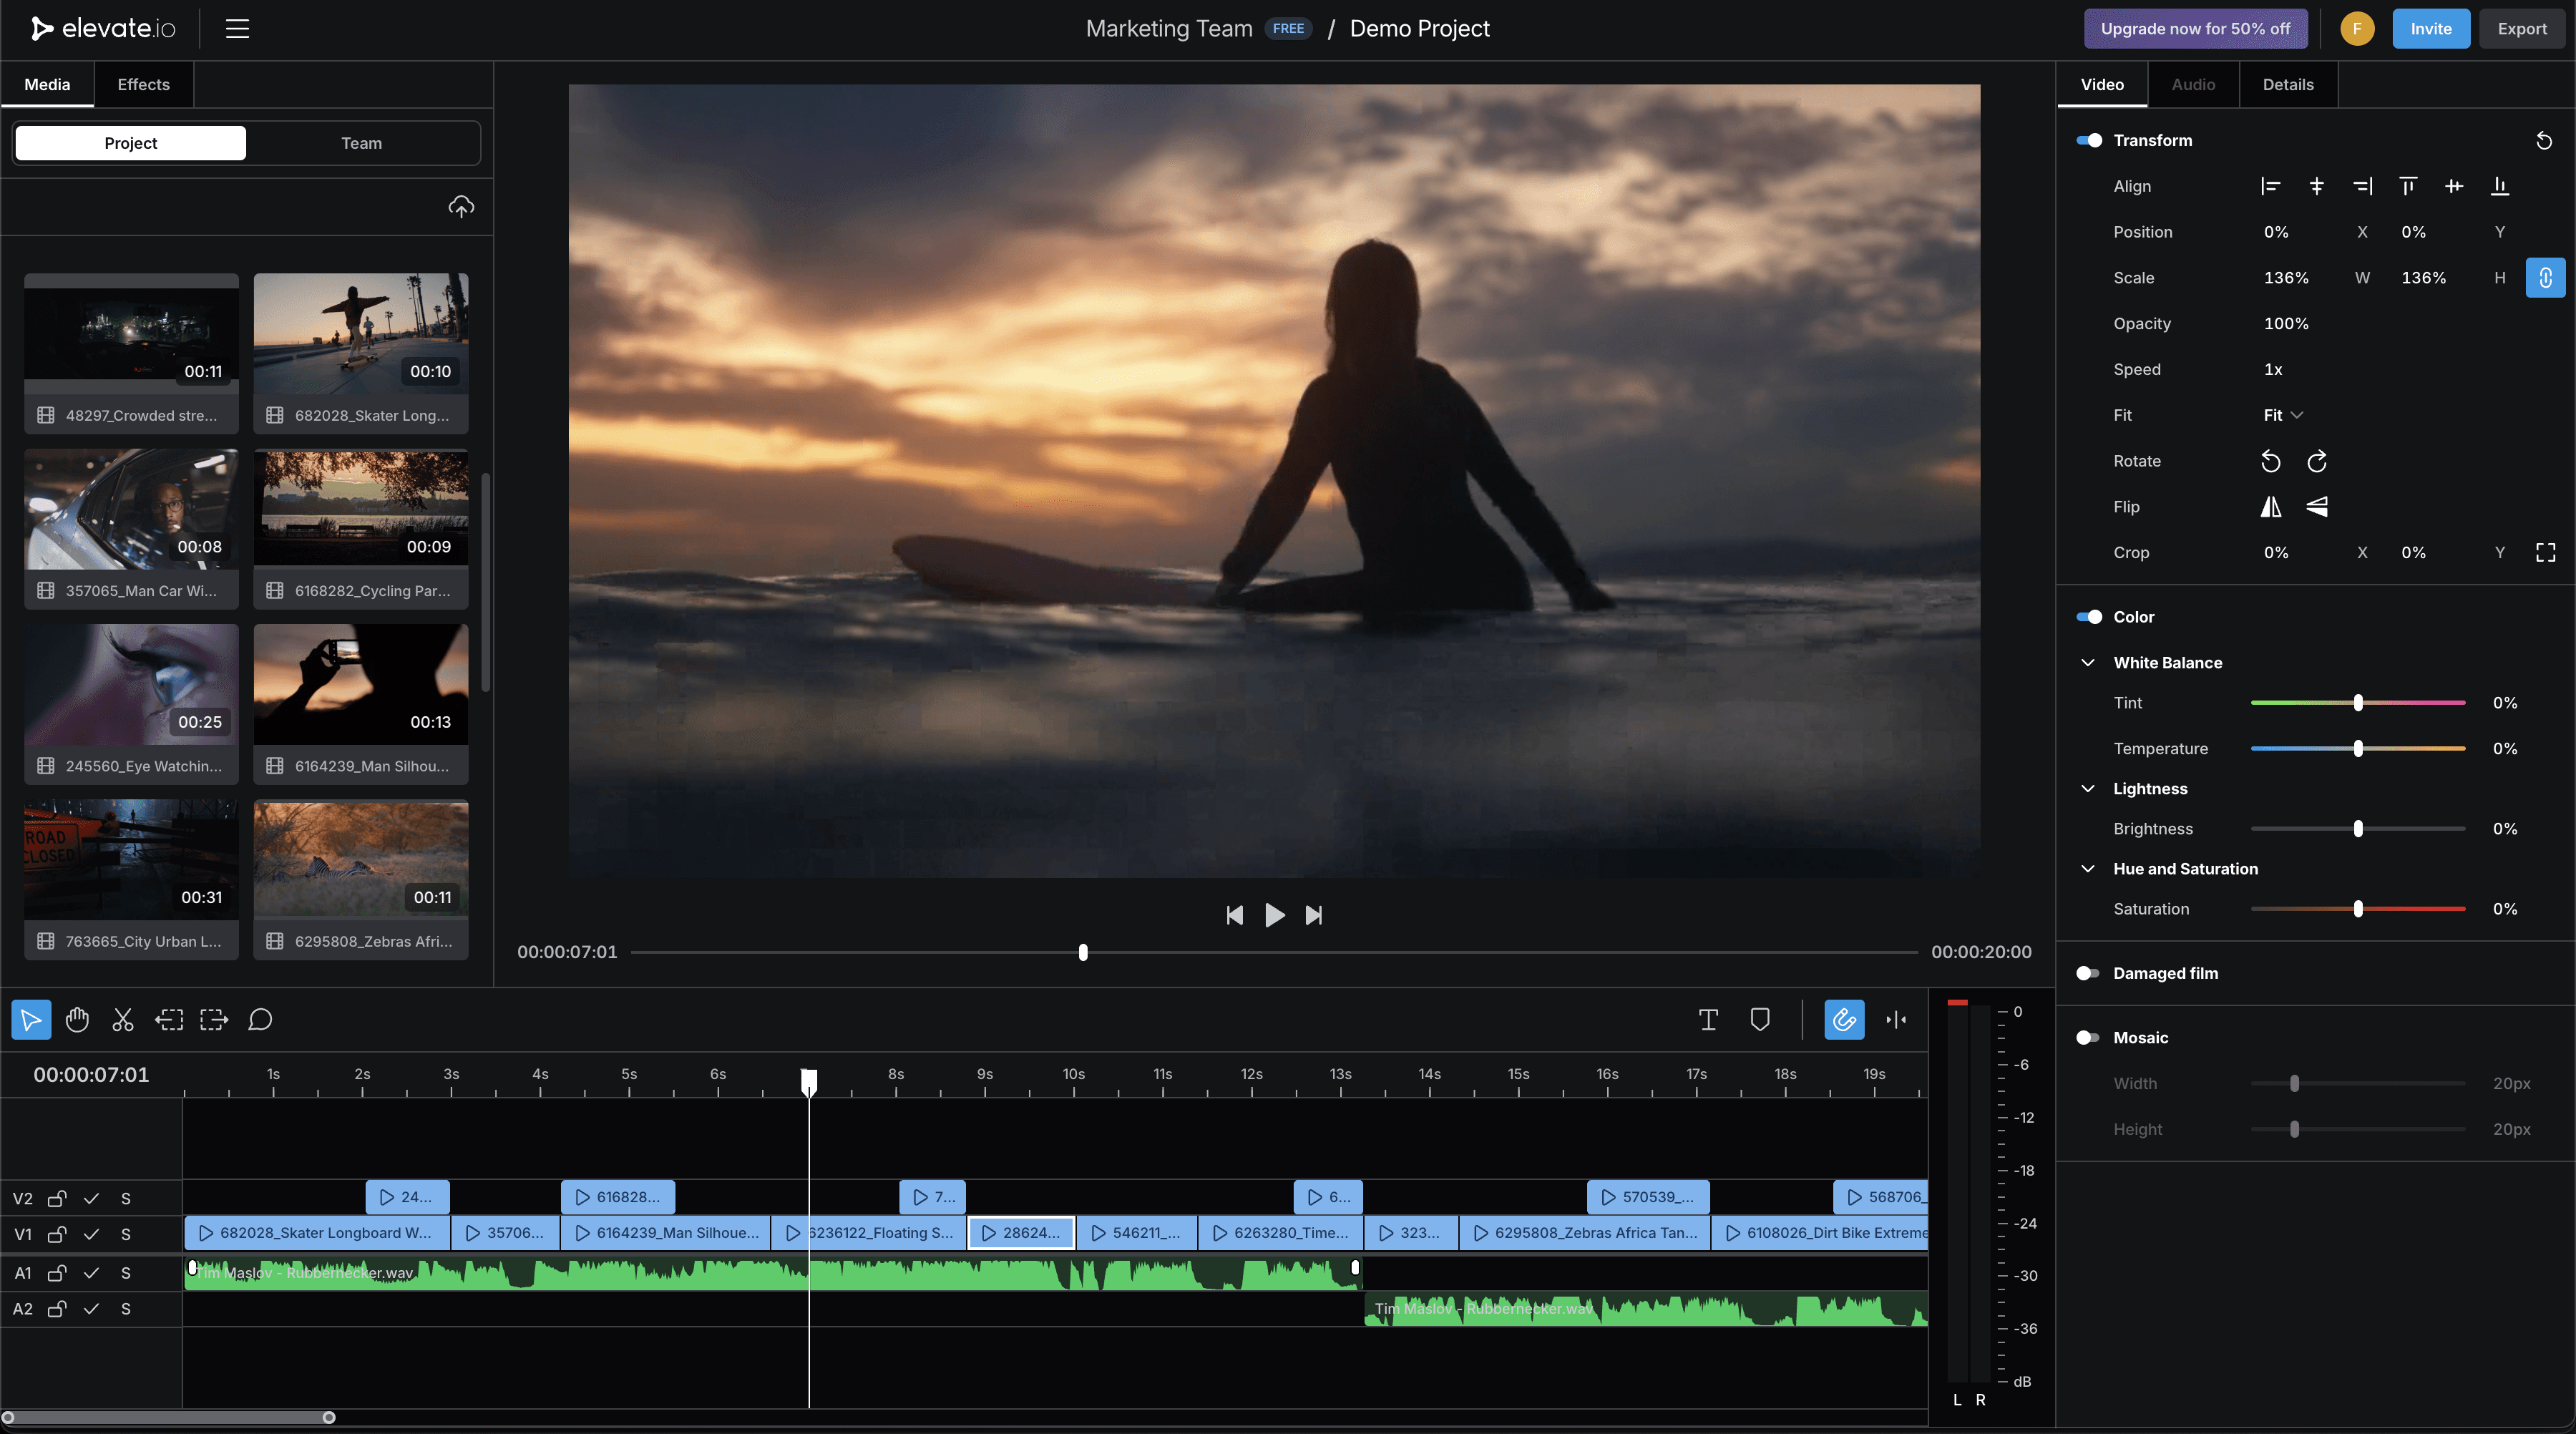Align the clip horizontally centered

(x=2316, y=186)
